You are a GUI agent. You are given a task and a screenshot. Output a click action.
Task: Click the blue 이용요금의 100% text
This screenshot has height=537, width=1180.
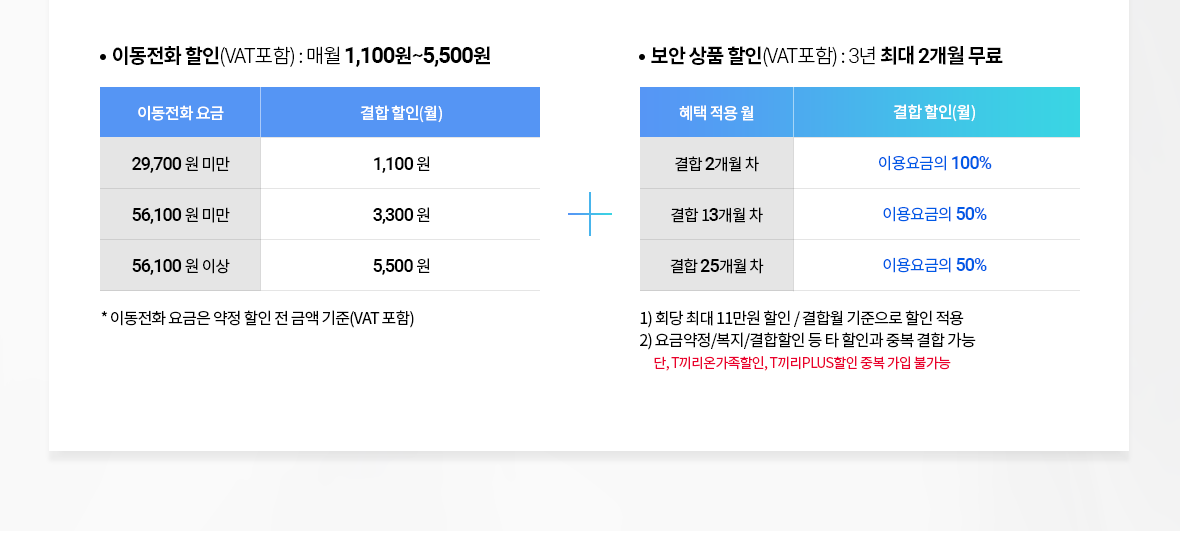(x=934, y=164)
